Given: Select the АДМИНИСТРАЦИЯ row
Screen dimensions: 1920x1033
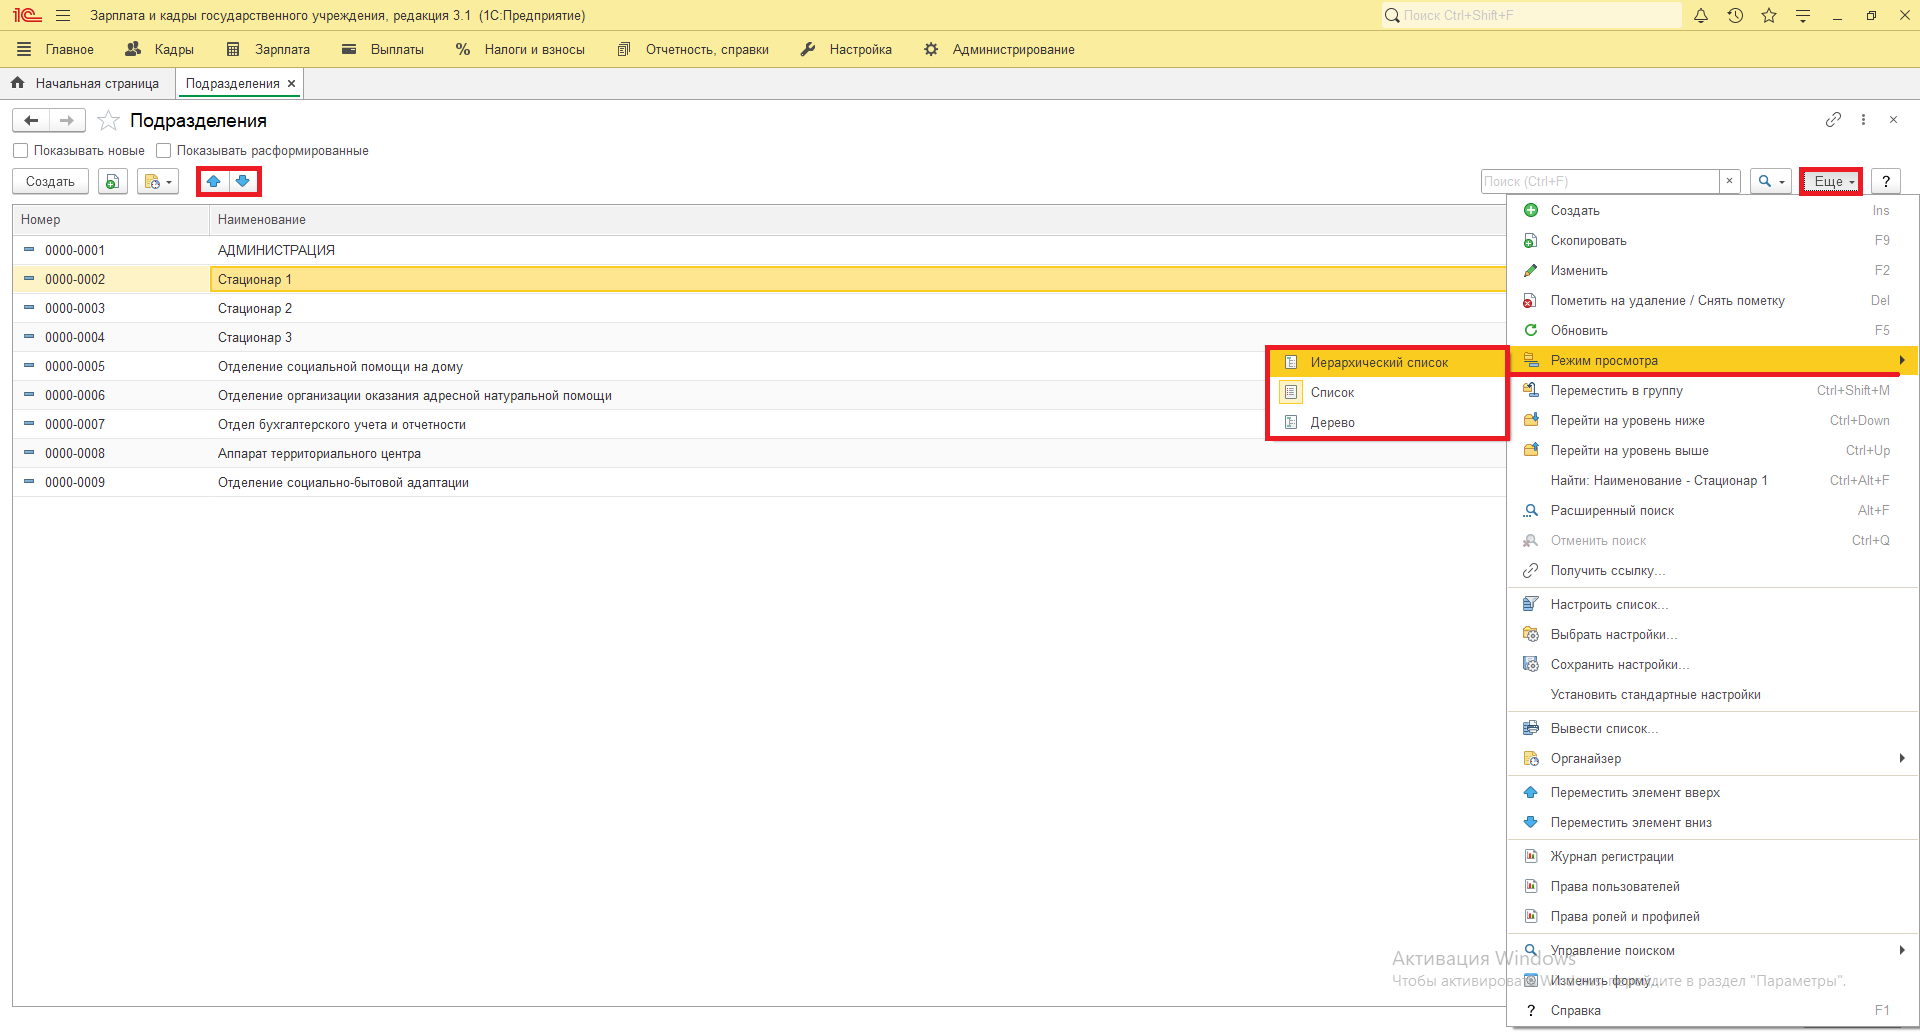Looking at the screenshot, I should [x=760, y=251].
